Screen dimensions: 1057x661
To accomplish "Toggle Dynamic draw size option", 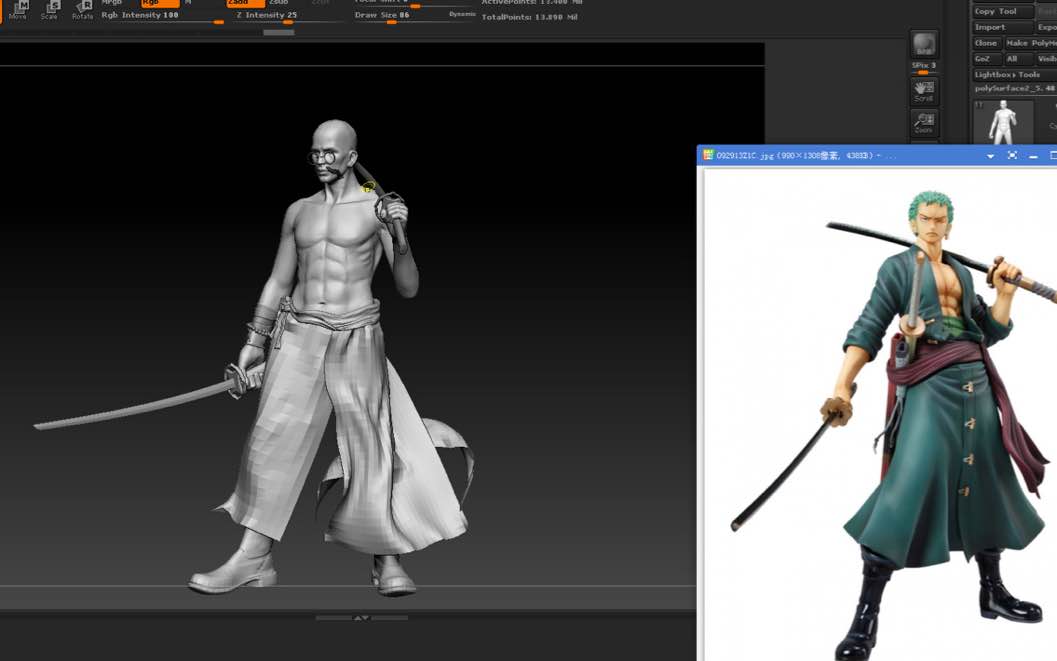I will (x=462, y=14).
